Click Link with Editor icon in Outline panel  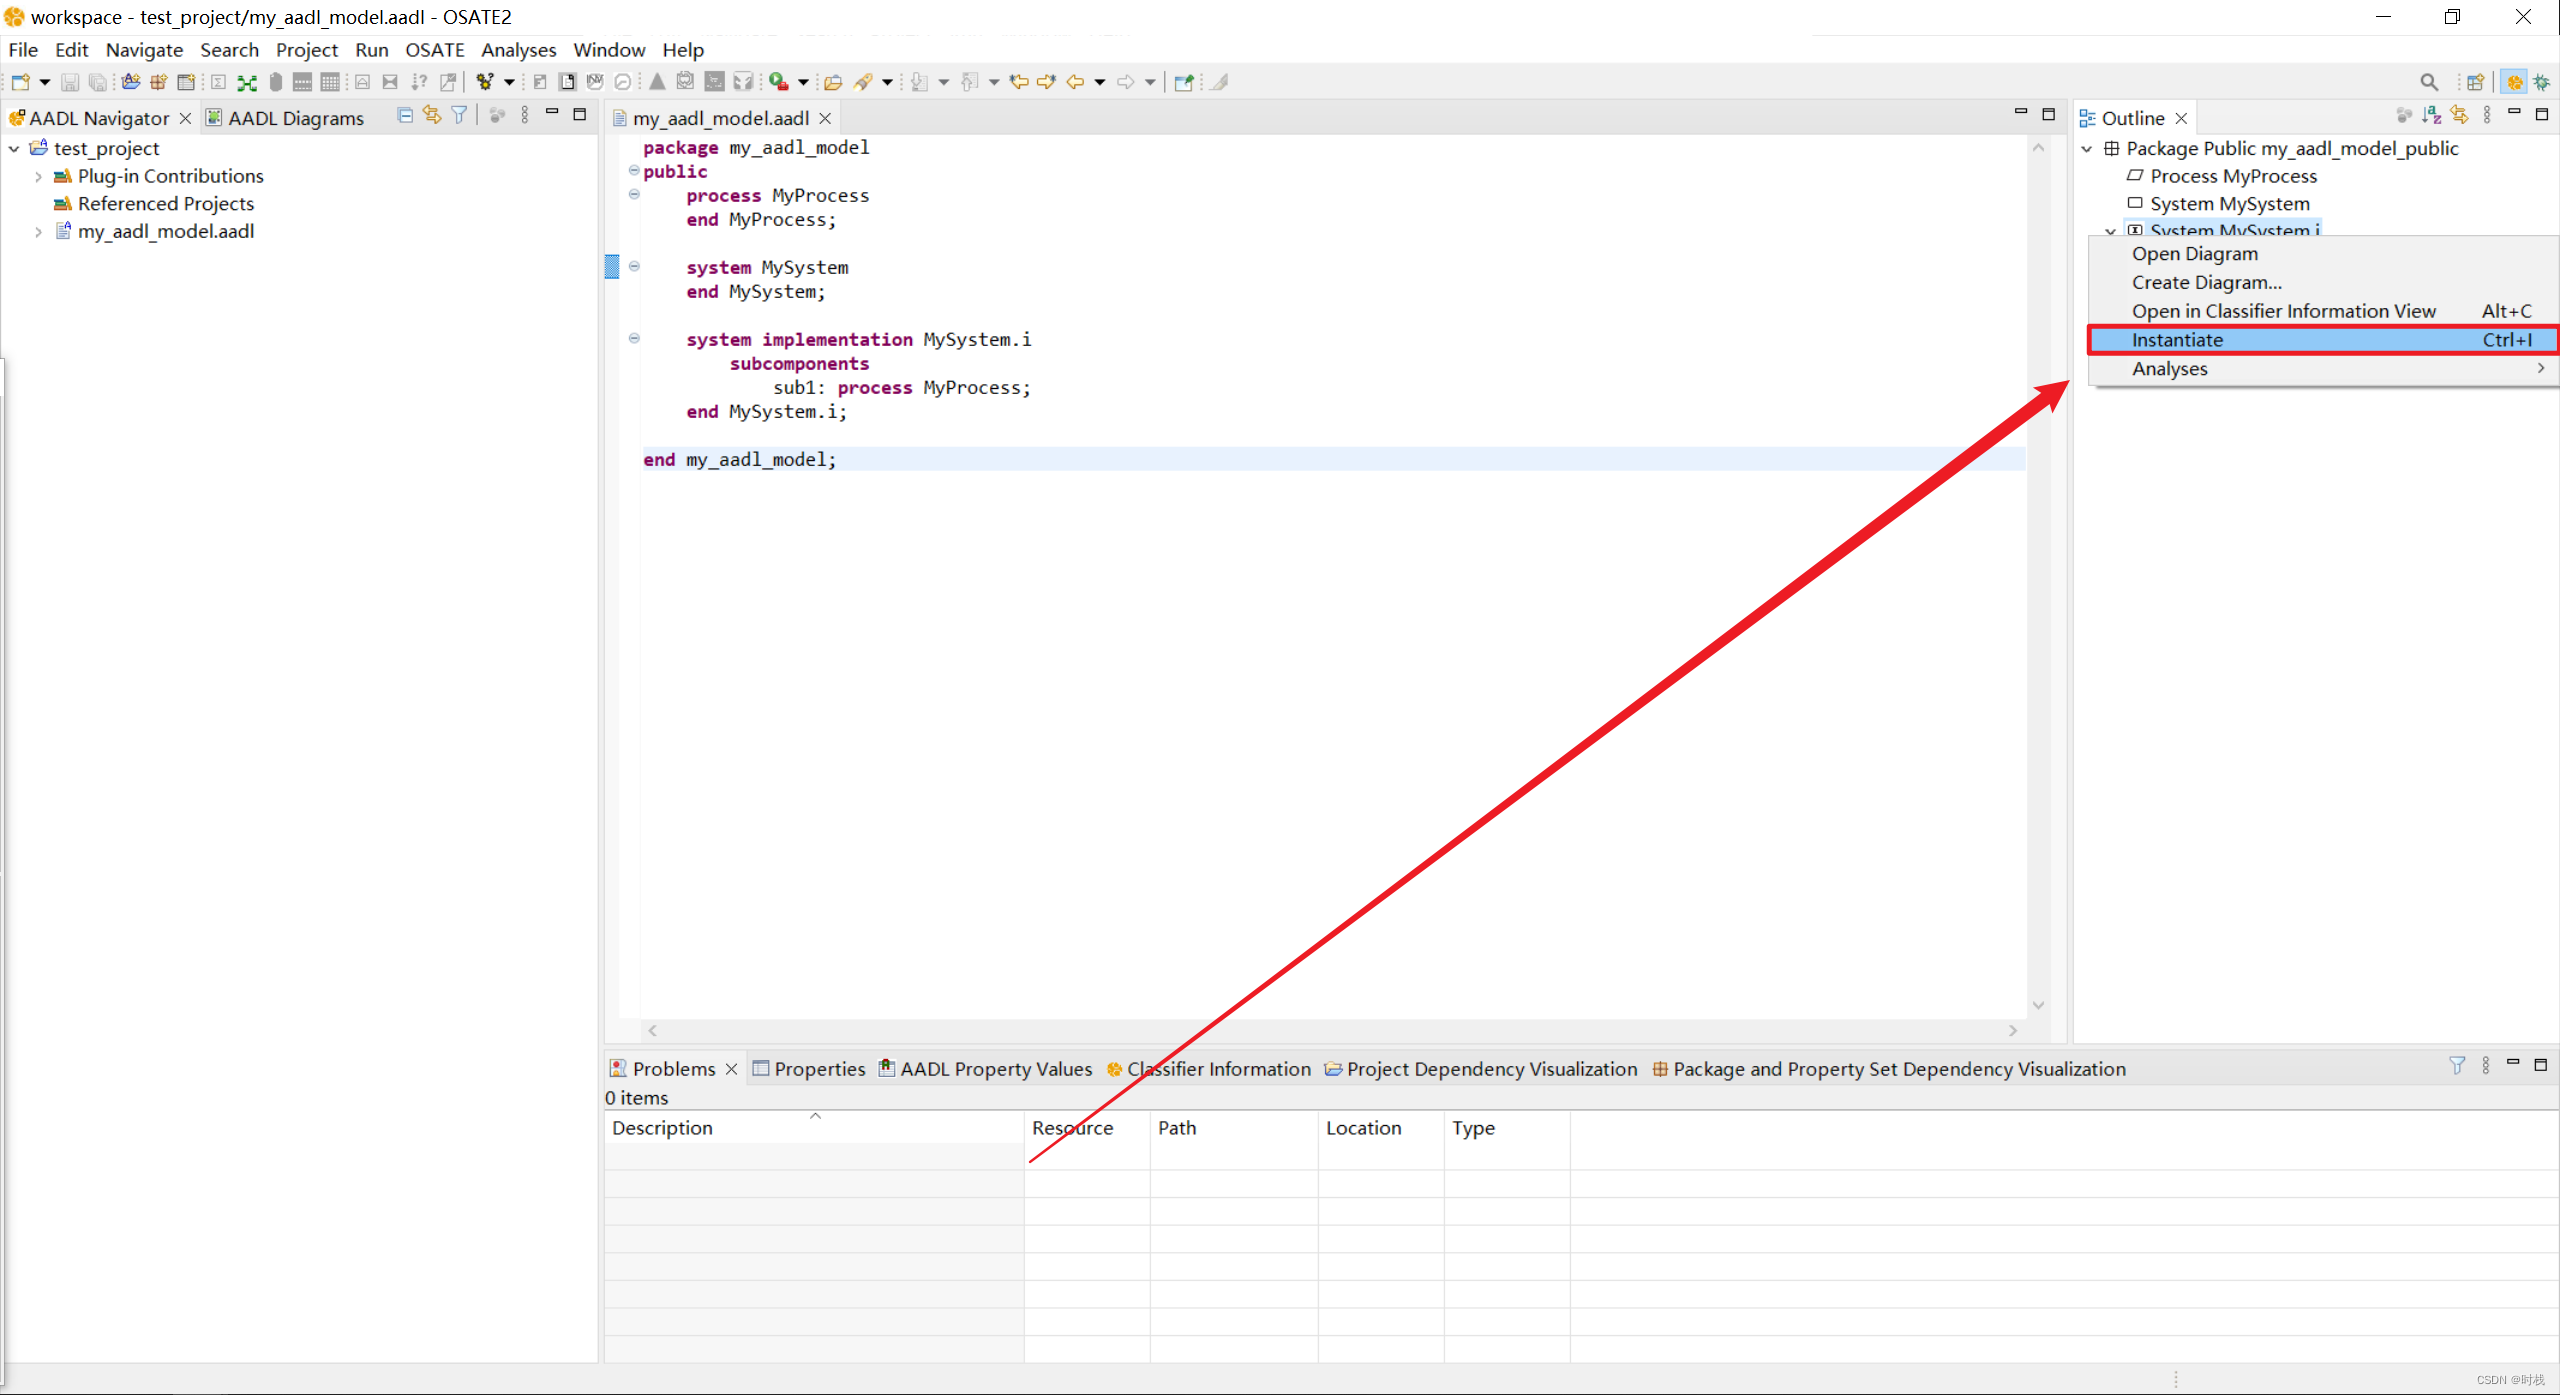(x=2459, y=116)
